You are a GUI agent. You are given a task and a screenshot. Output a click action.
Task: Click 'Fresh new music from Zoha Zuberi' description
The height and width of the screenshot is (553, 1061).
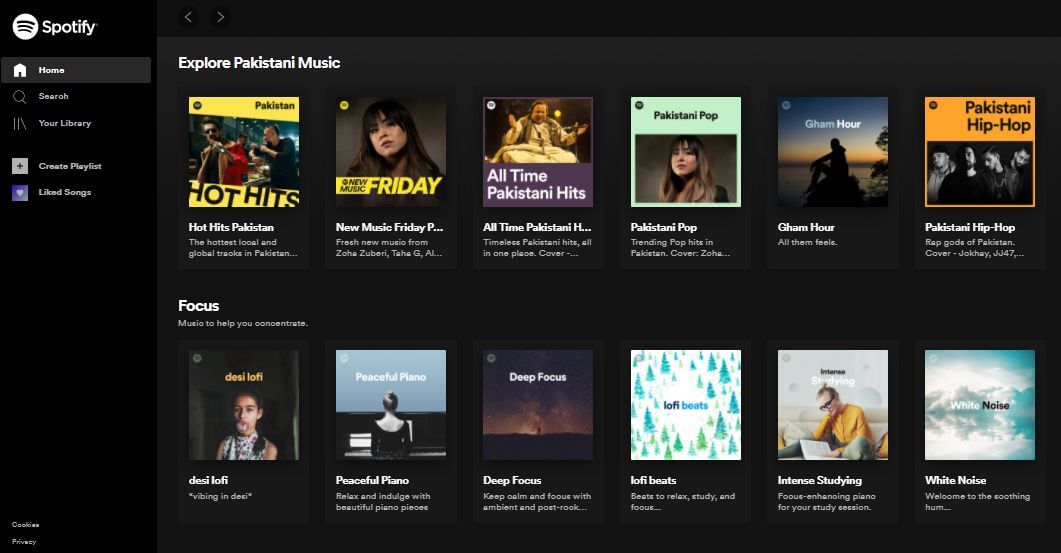[389, 248]
